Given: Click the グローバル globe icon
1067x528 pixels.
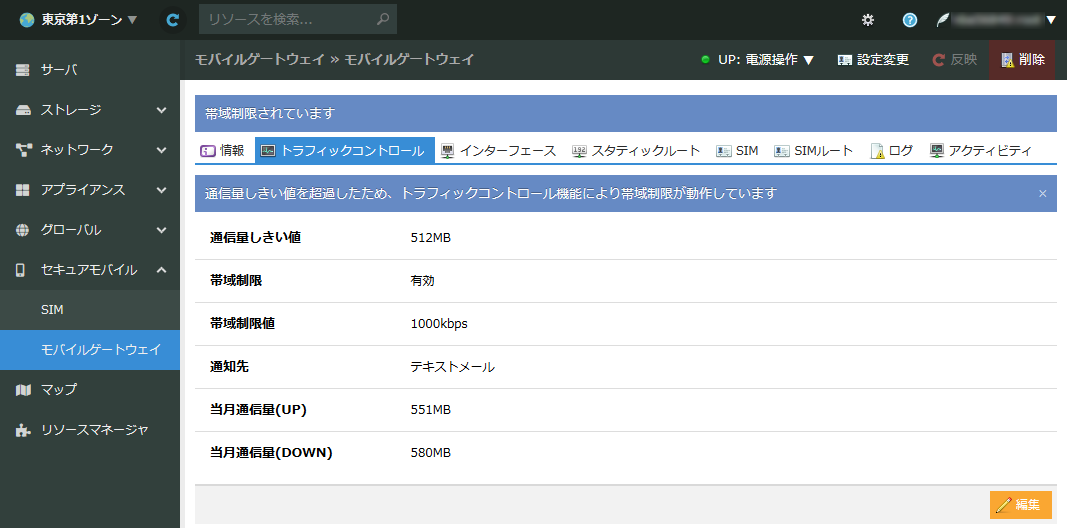Looking at the screenshot, I should click(x=23, y=230).
